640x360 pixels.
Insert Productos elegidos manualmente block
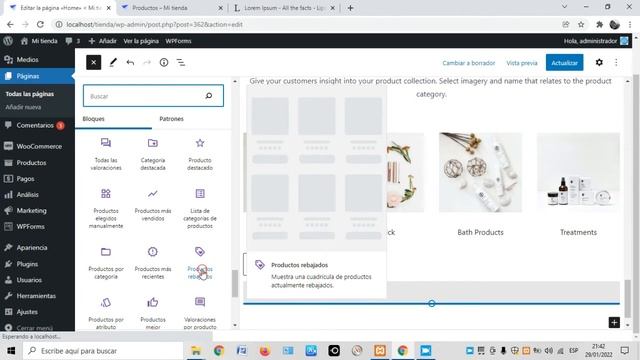(106, 208)
